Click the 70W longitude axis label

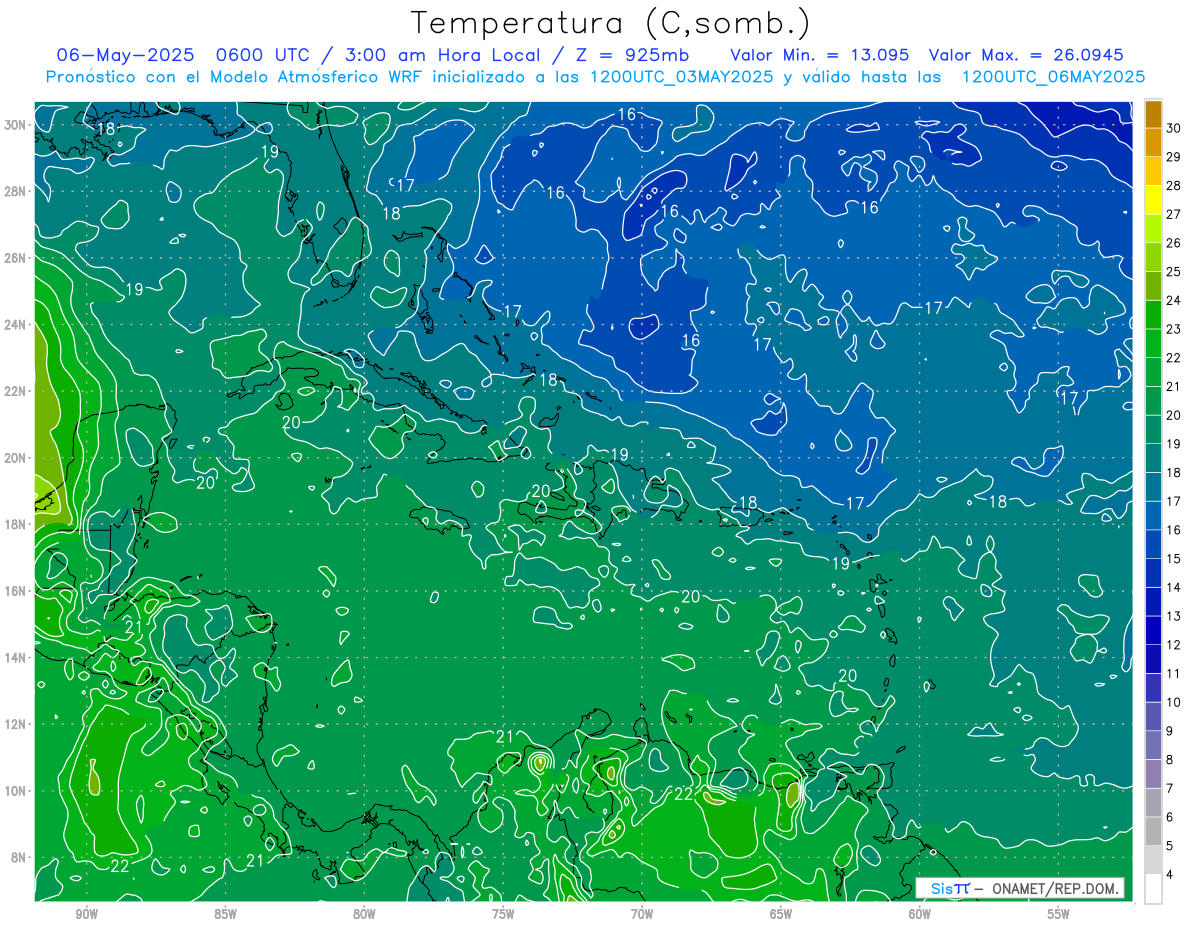pyautogui.click(x=642, y=914)
